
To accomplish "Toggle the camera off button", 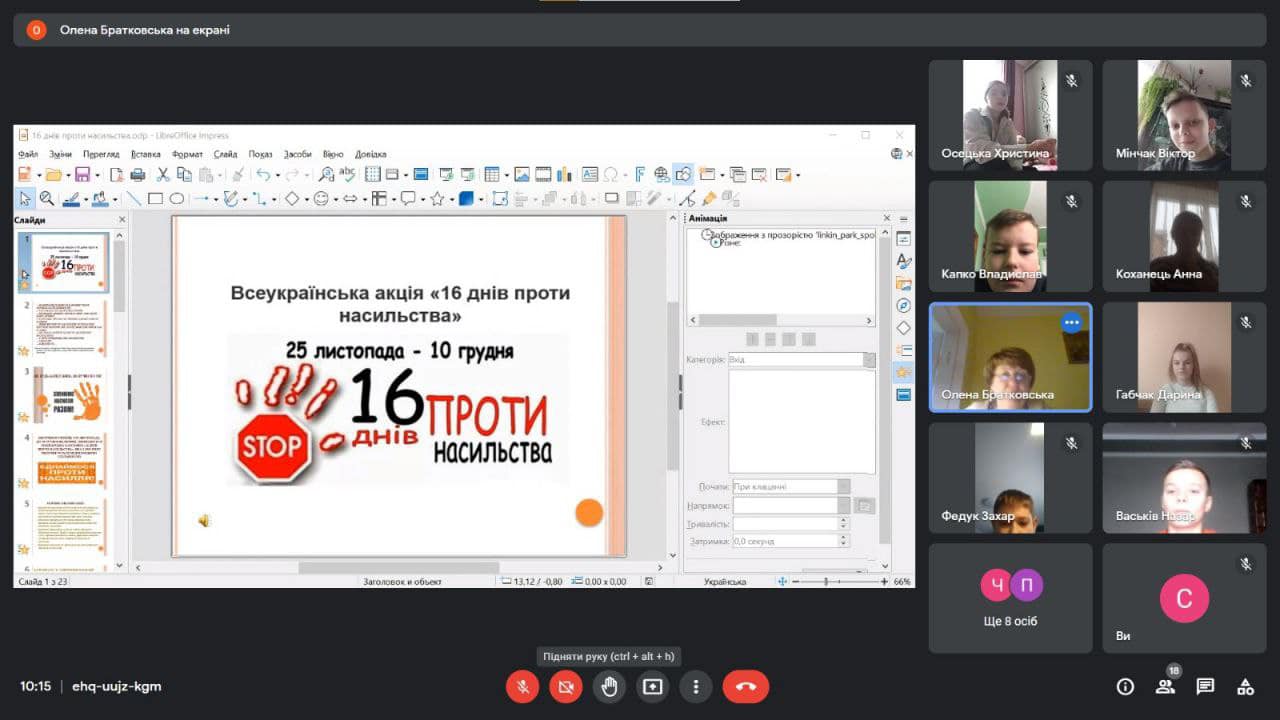I will pyautogui.click(x=565, y=686).
